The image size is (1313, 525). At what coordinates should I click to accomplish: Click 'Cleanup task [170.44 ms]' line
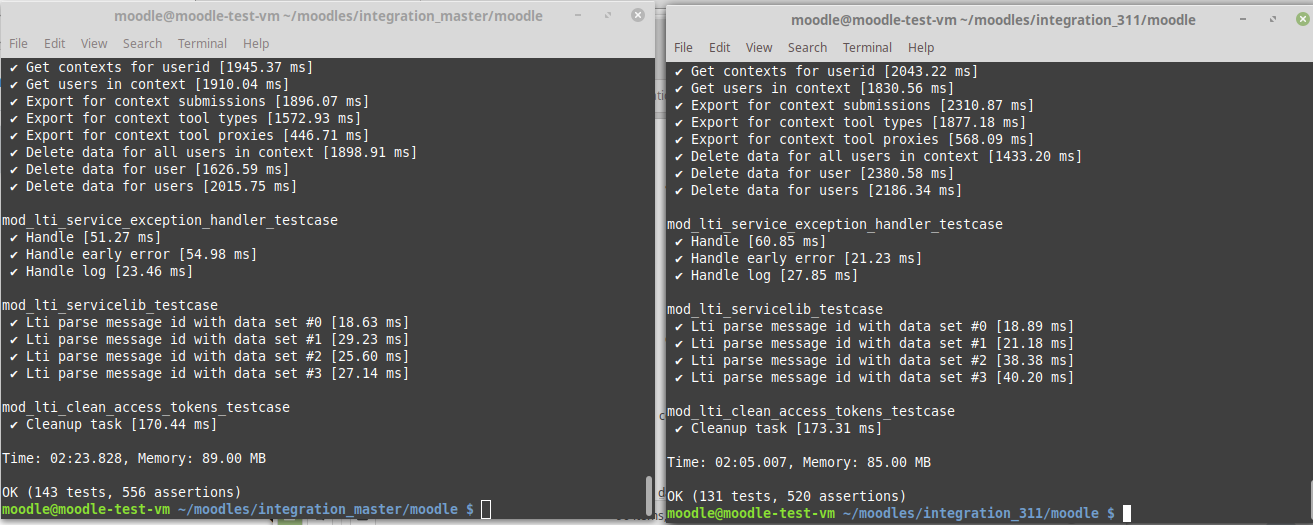point(112,424)
